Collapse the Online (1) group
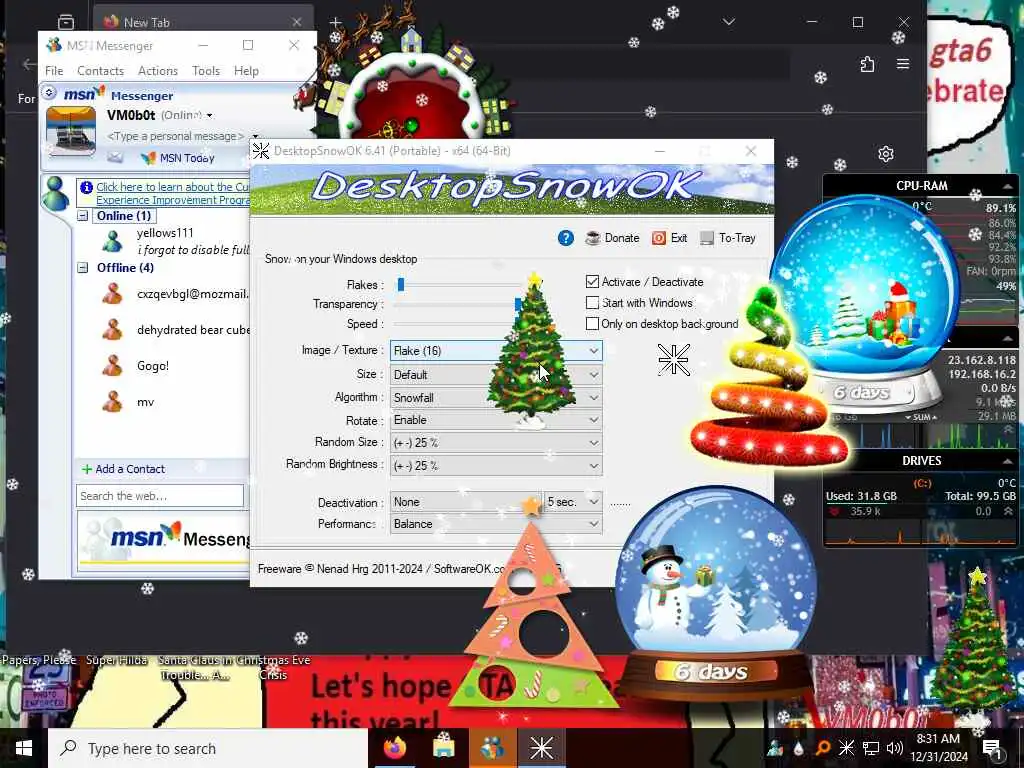This screenshot has height=768, width=1024. pyautogui.click(x=83, y=216)
